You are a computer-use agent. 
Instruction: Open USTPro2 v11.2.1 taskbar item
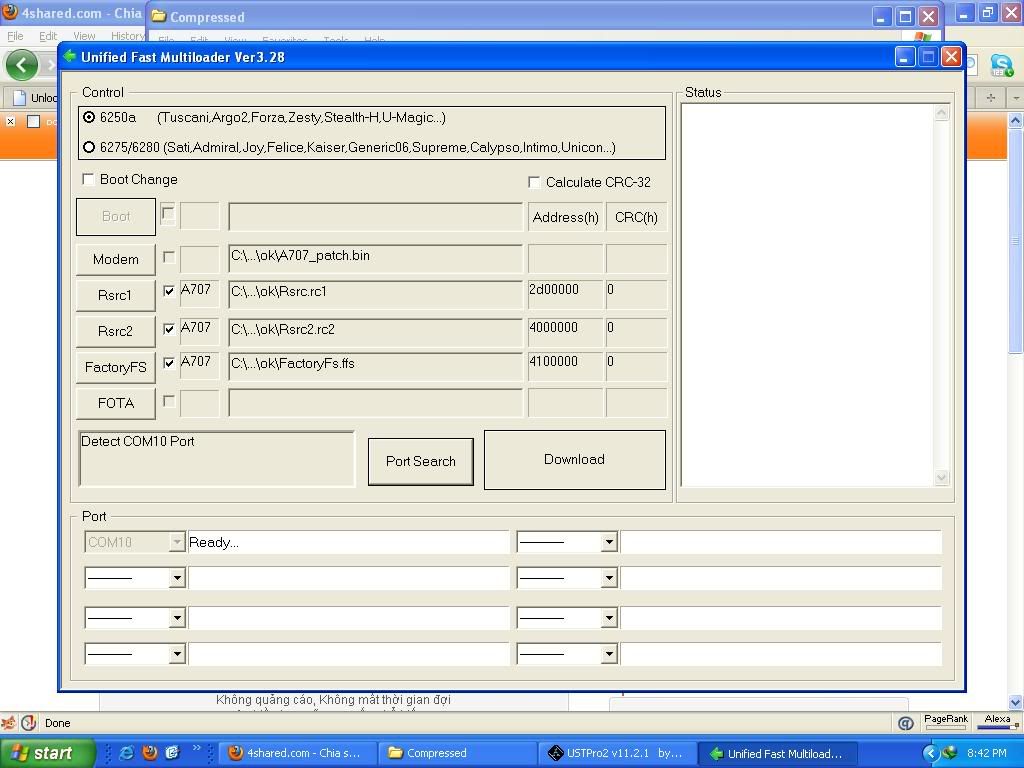coord(615,753)
